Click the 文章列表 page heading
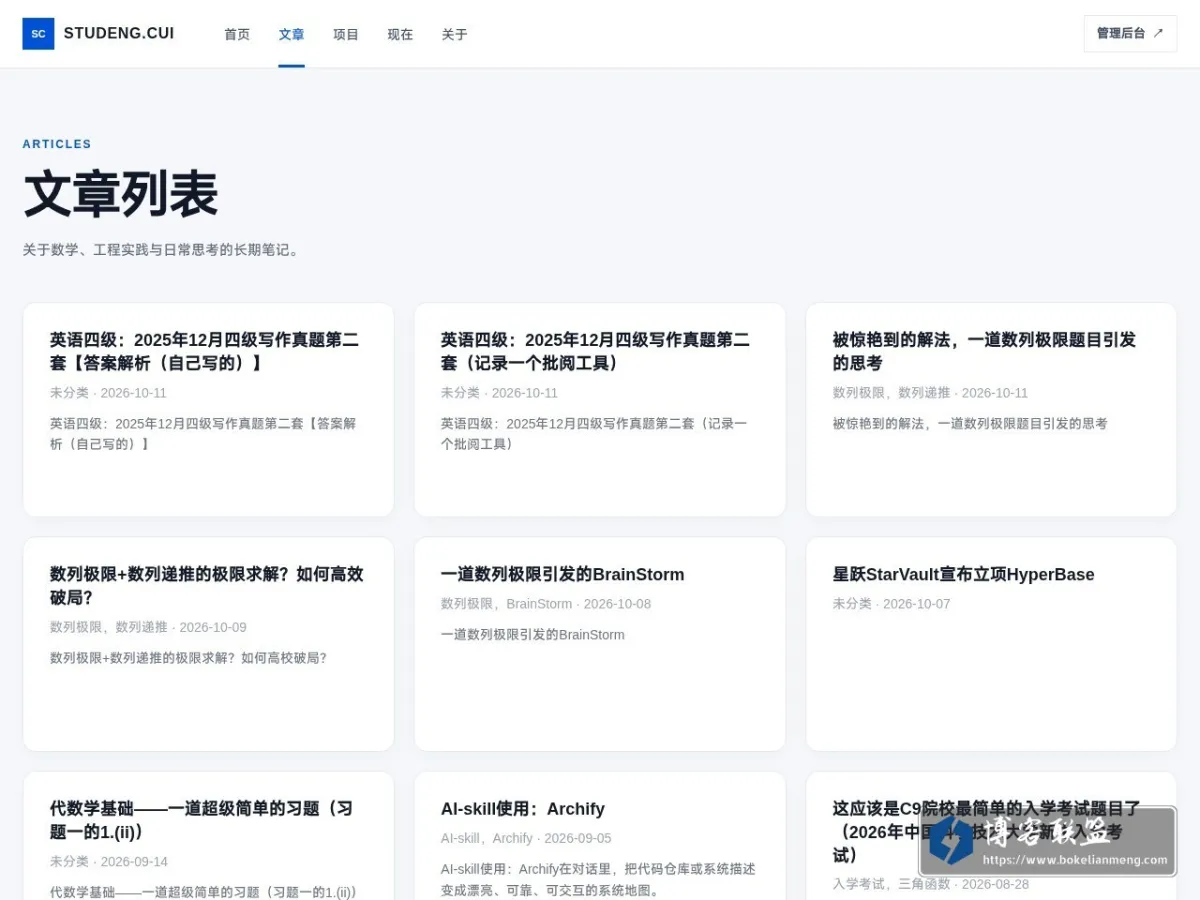This screenshot has height=900, width=1200. click(120, 194)
